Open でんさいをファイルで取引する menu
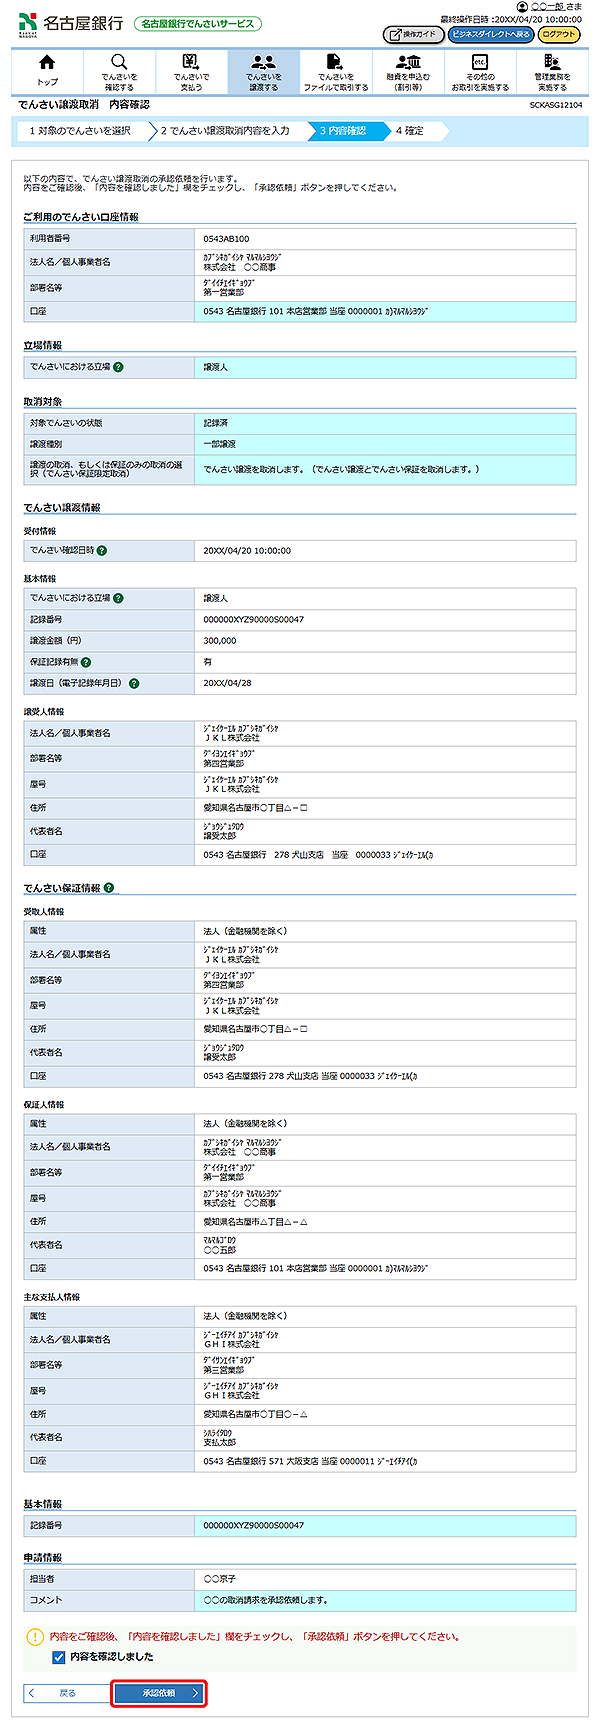 (336, 71)
